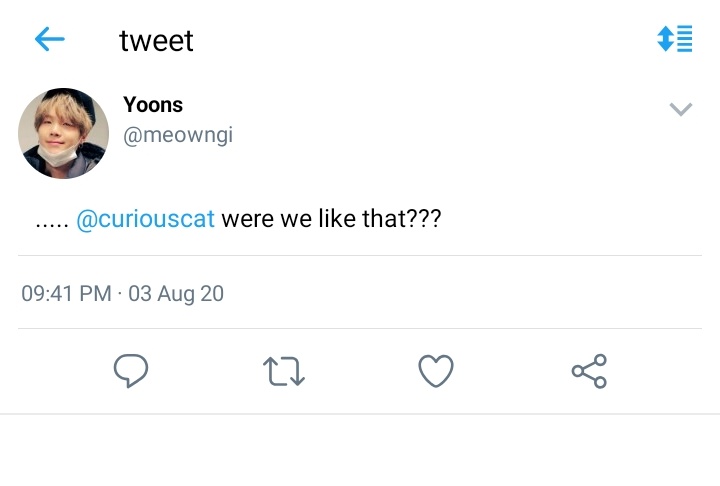Screen dimensions: 720x486
Task: Retweet the post from Yoons
Action: (x=284, y=371)
